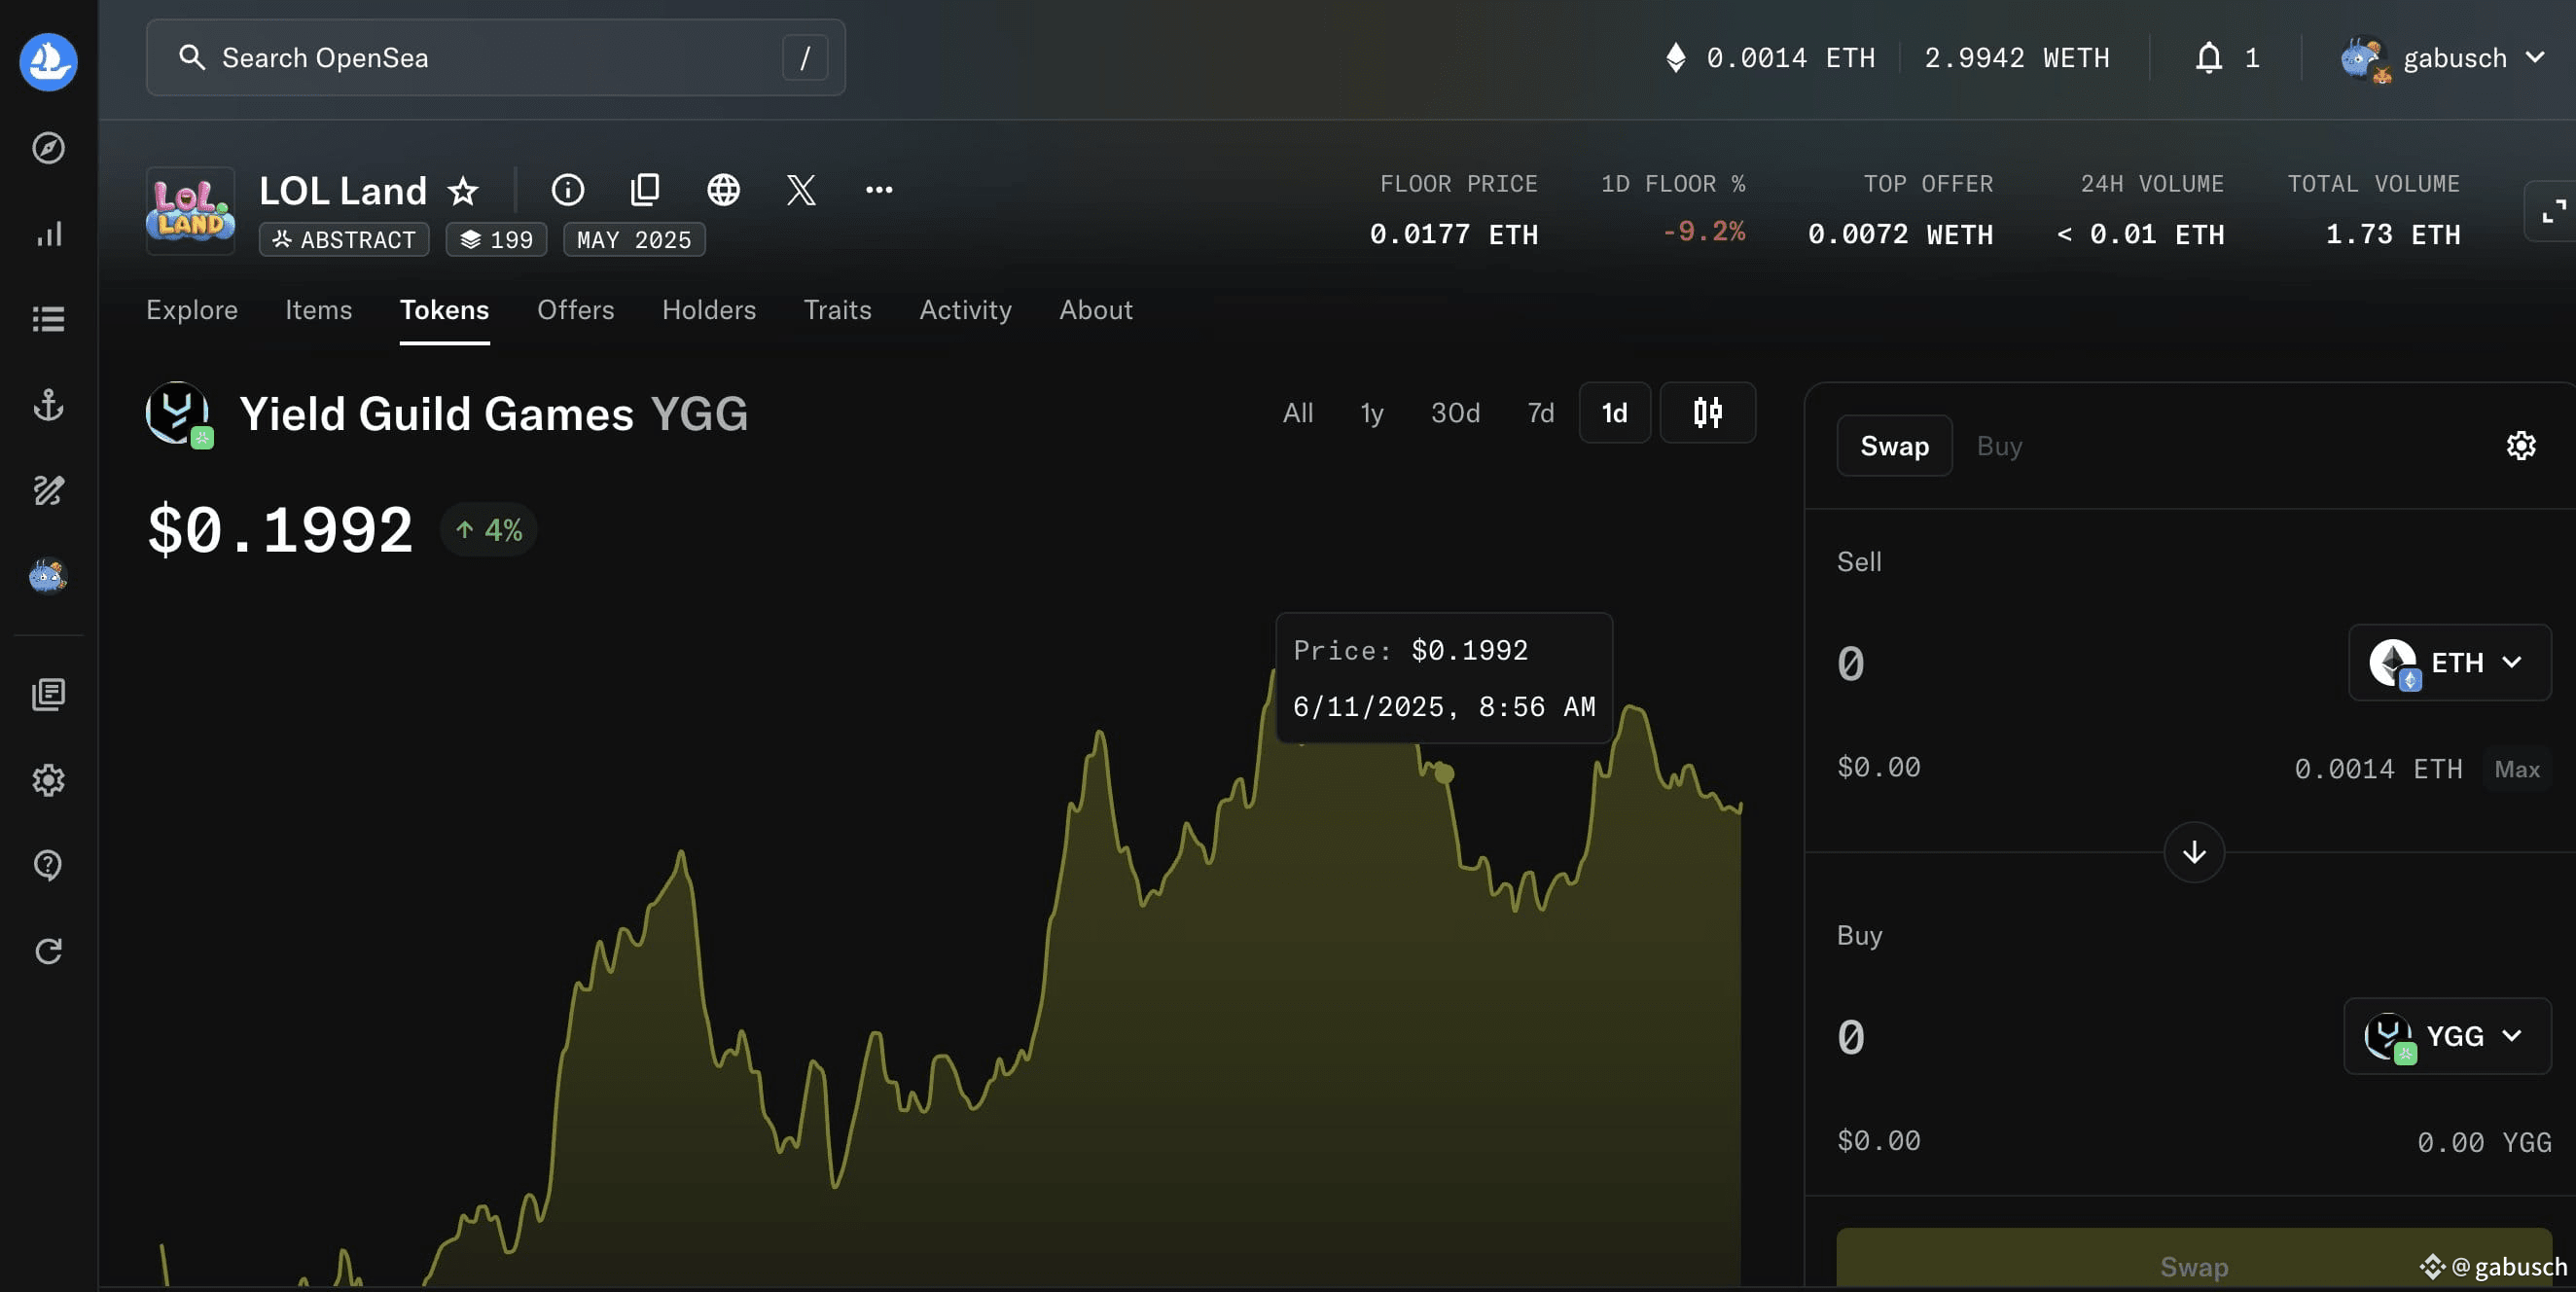2576x1292 pixels.
Task: Click the 0.00 YGG balance text
Action: point(2484,1142)
